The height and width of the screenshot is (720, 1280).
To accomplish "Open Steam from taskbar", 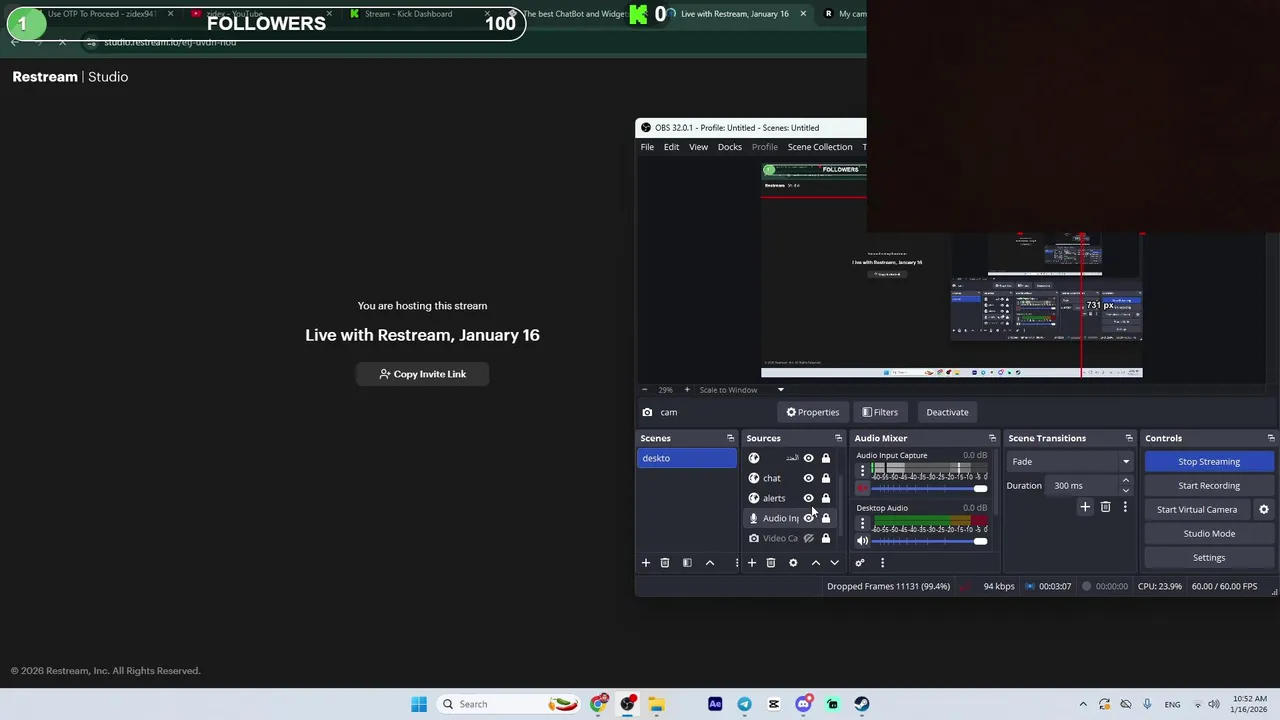I will click(x=862, y=704).
